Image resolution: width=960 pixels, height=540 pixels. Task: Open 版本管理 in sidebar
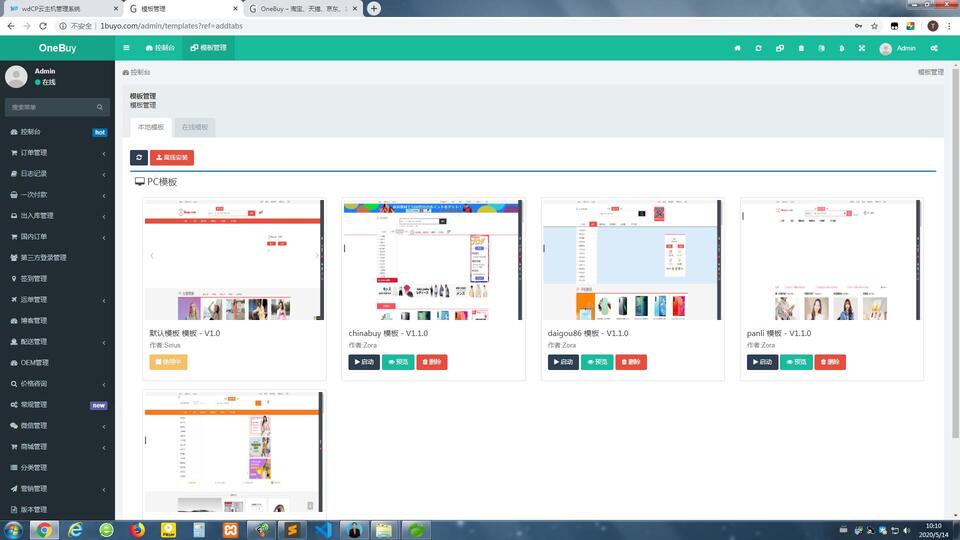click(x=58, y=509)
